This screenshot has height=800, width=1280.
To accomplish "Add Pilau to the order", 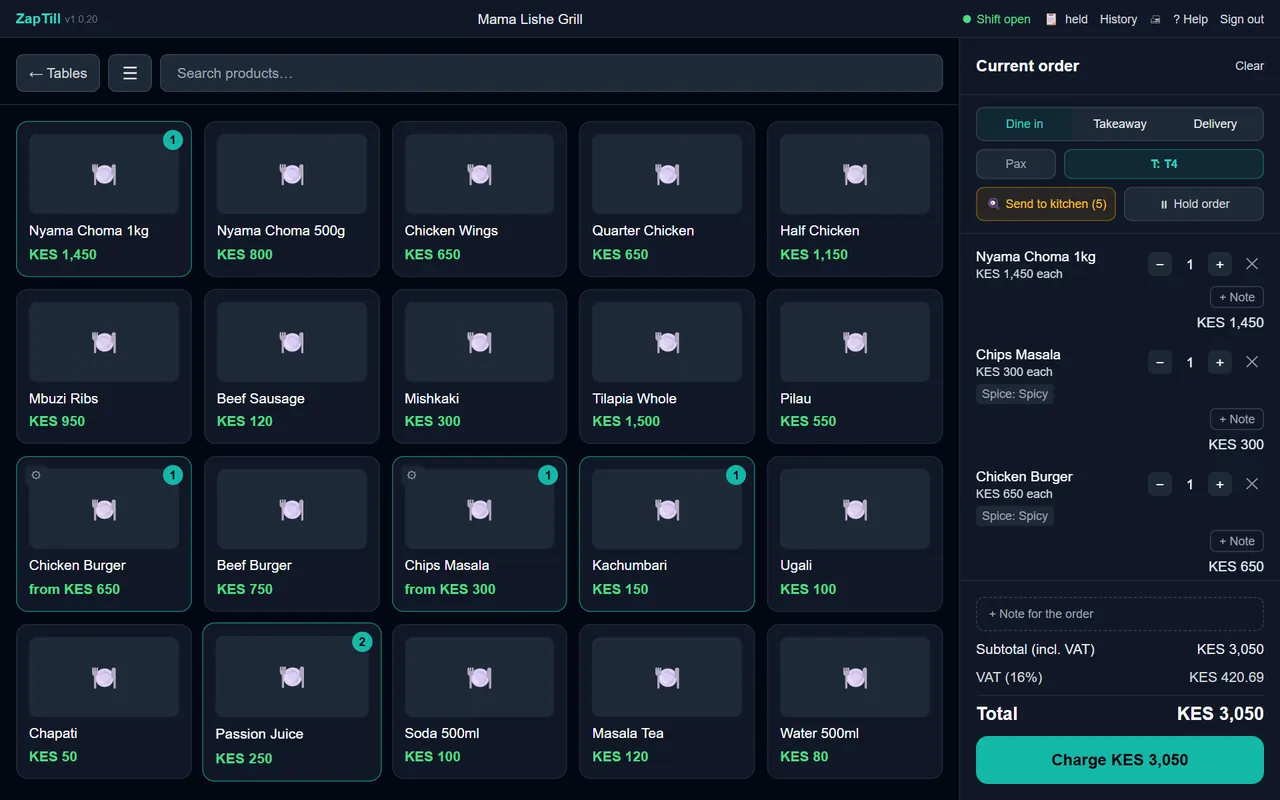I will [x=855, y=366].
